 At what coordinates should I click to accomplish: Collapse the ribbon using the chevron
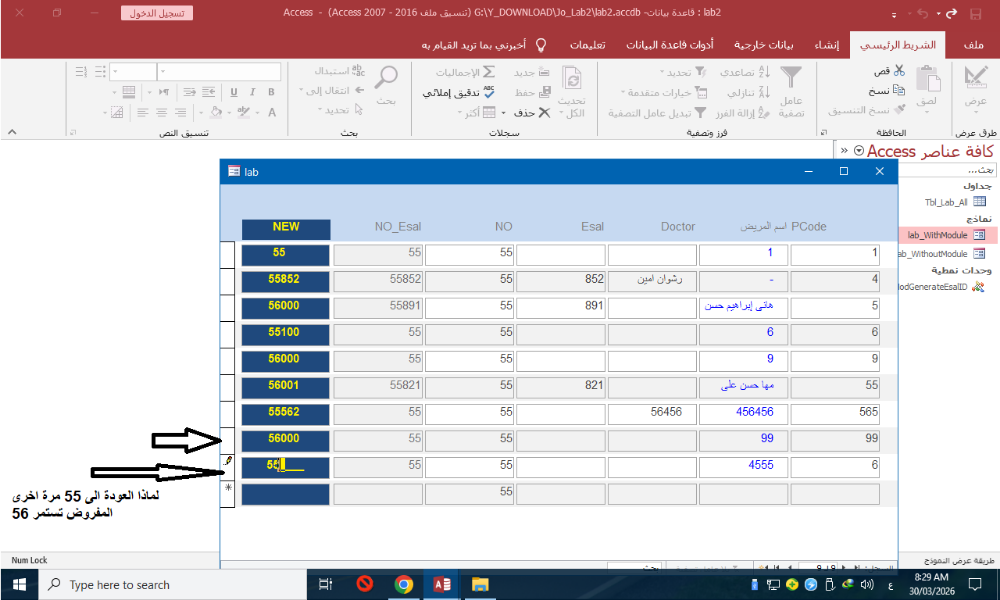11,132
